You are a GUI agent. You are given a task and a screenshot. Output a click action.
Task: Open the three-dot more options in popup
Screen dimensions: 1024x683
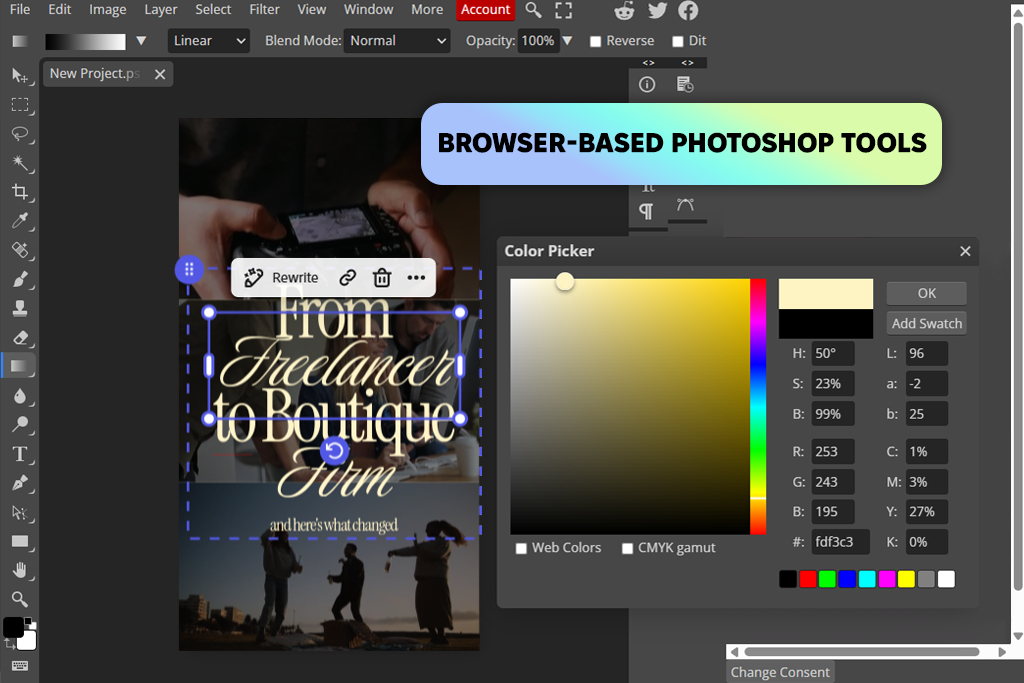point(416,278)
